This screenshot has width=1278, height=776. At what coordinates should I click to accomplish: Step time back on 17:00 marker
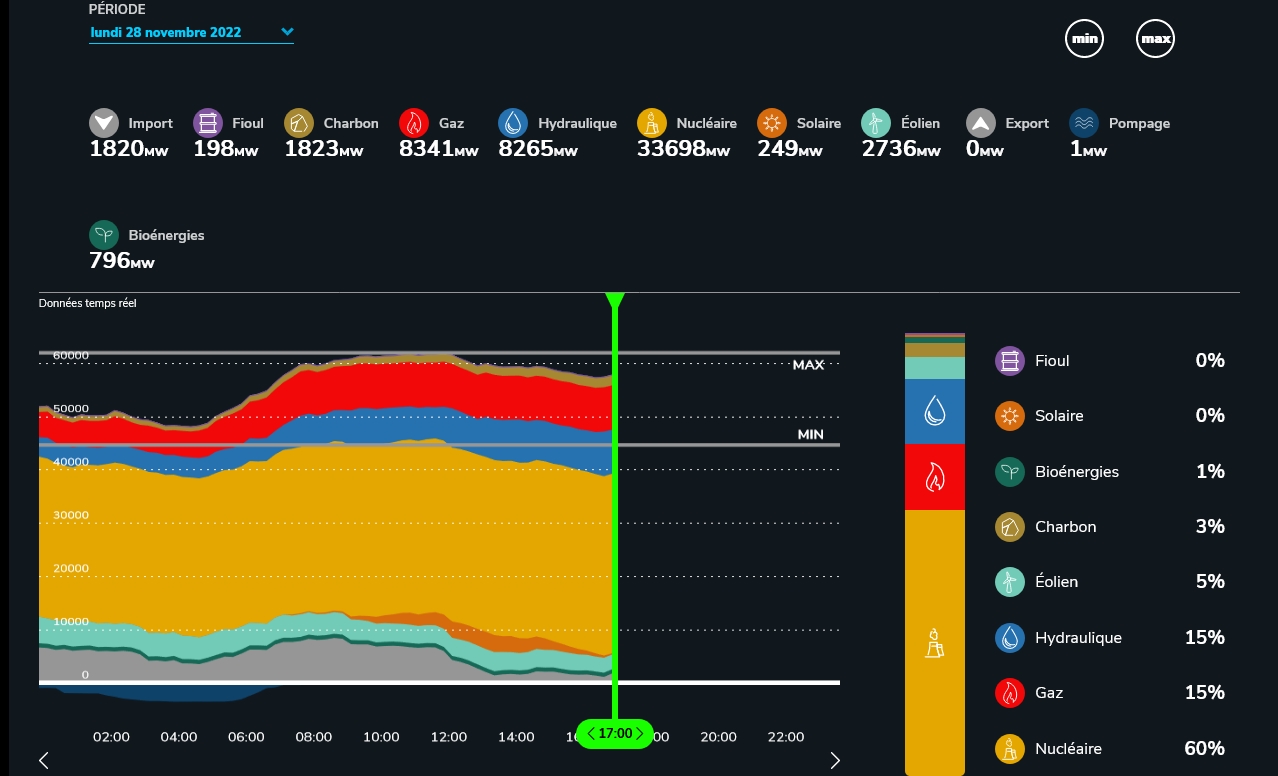click(591, 734)
